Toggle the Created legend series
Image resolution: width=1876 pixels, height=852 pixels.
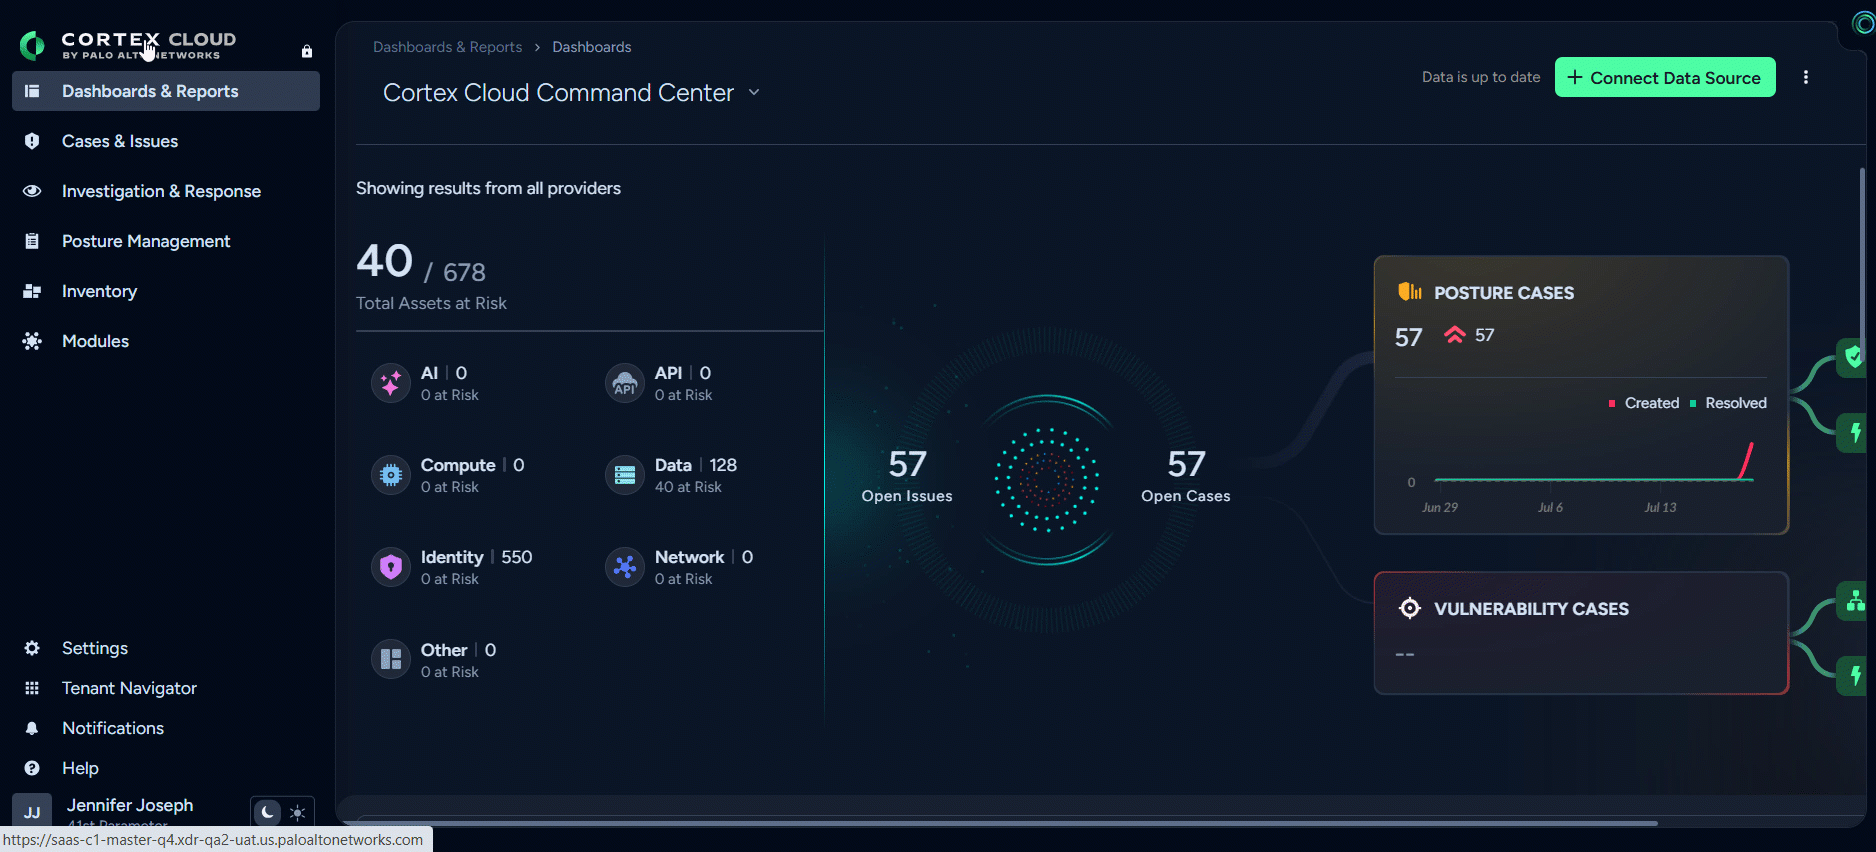(1643, 403)
